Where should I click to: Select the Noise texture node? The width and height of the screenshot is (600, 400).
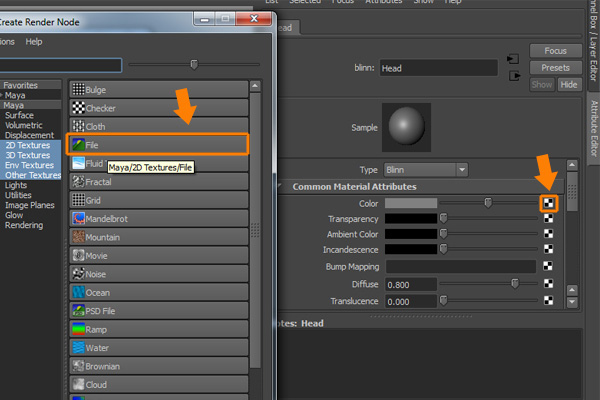[159, 274]
